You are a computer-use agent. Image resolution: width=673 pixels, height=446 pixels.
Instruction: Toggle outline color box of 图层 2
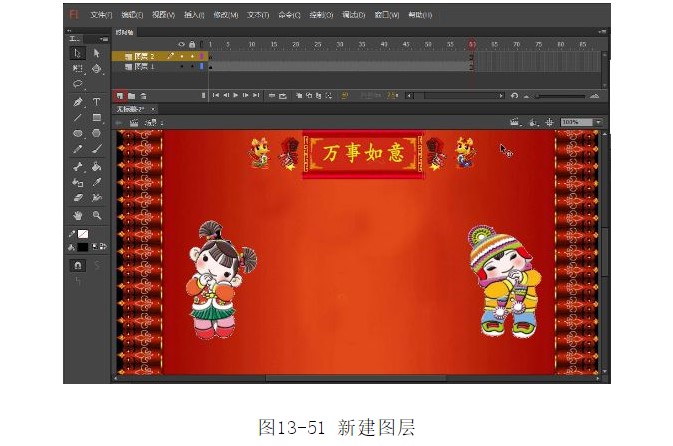click(x=200, y=57)
